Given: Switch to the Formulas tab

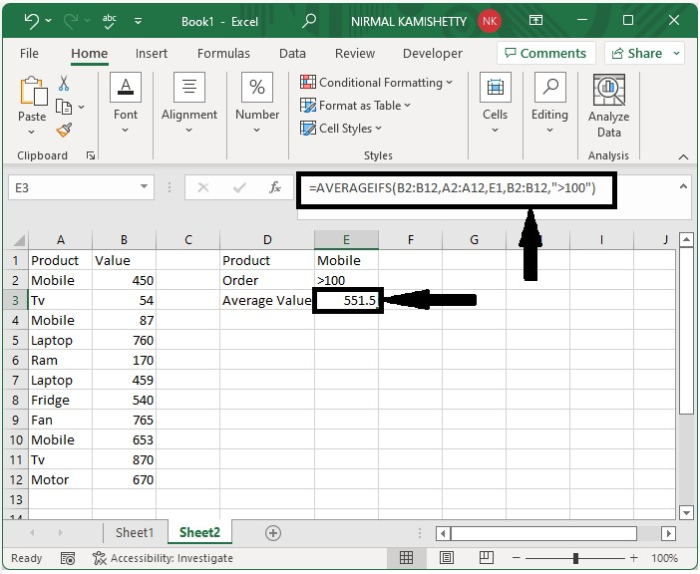Looking at the screenshot, I should [224, 54].
